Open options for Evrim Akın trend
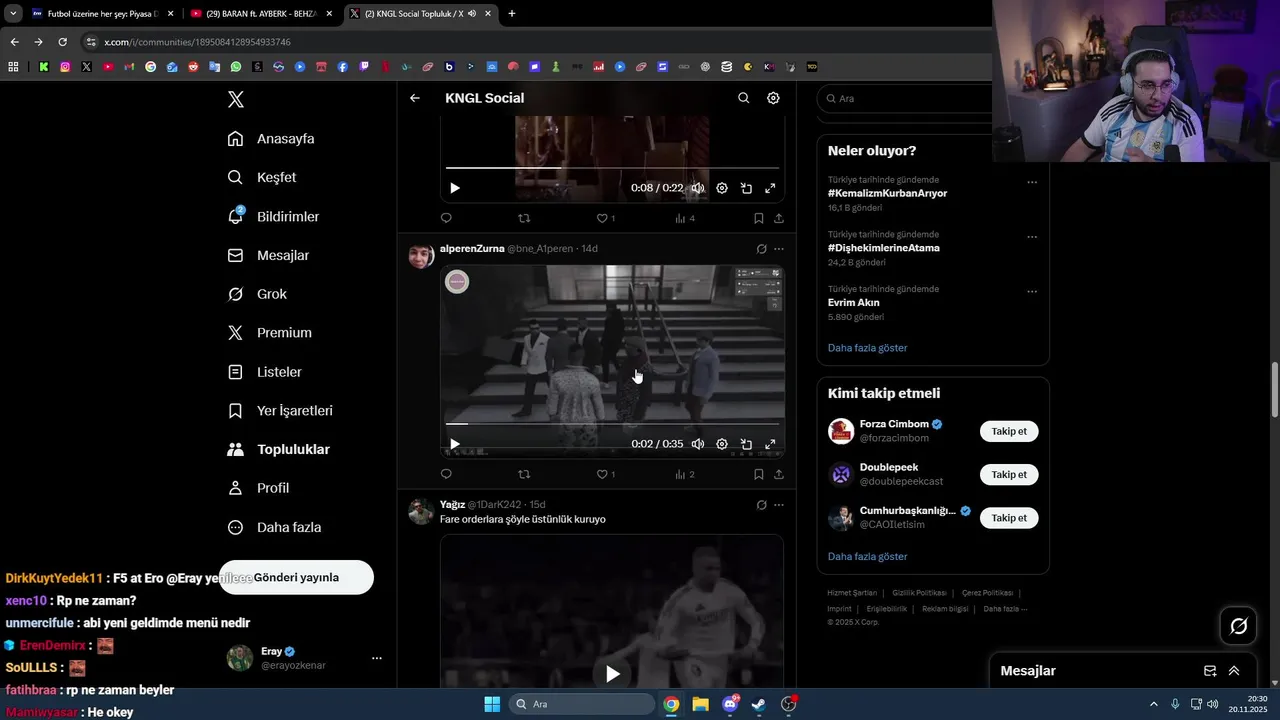This screenshot has height=720, width=1280. [1032, 292]
